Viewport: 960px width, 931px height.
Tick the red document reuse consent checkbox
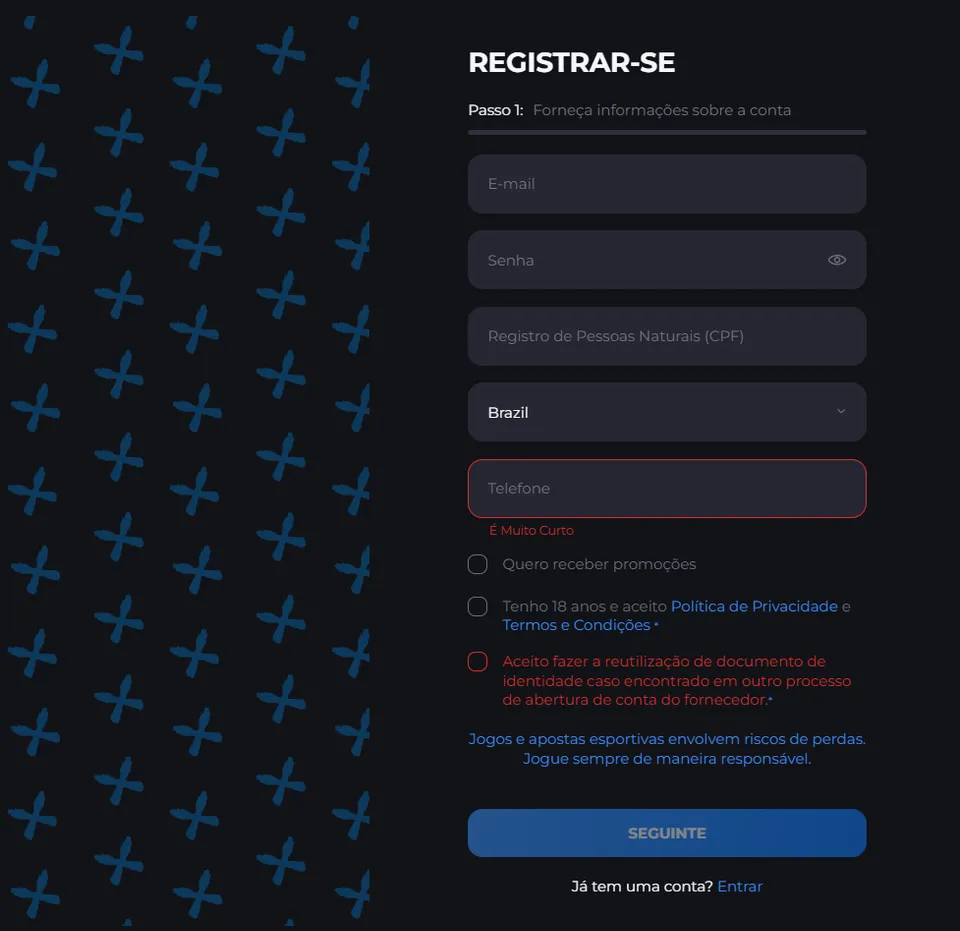(478, 662)
